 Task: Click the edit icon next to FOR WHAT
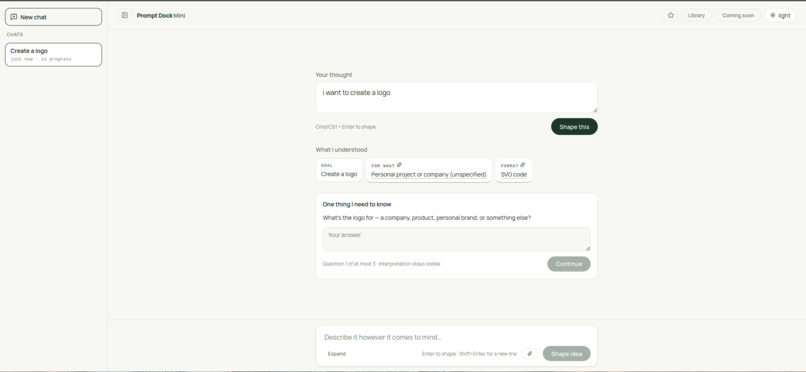pos(399,165)
